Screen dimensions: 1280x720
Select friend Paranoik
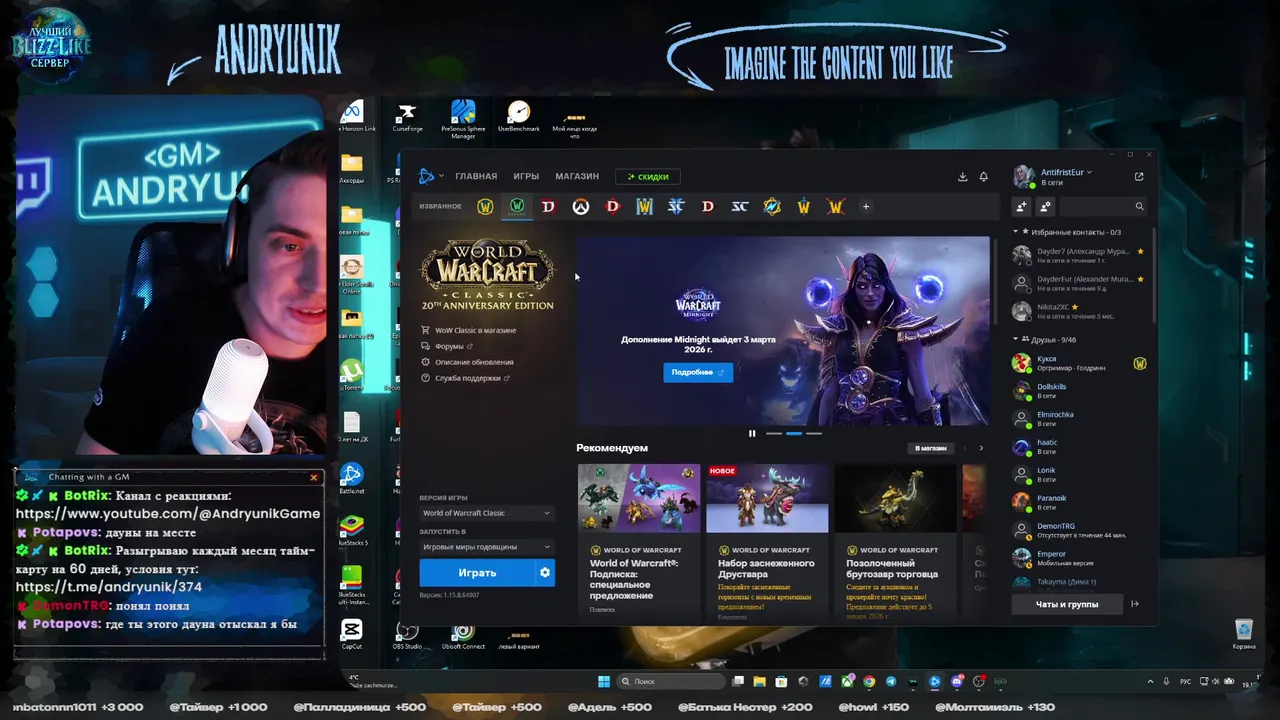click(x=1079, y=502)
